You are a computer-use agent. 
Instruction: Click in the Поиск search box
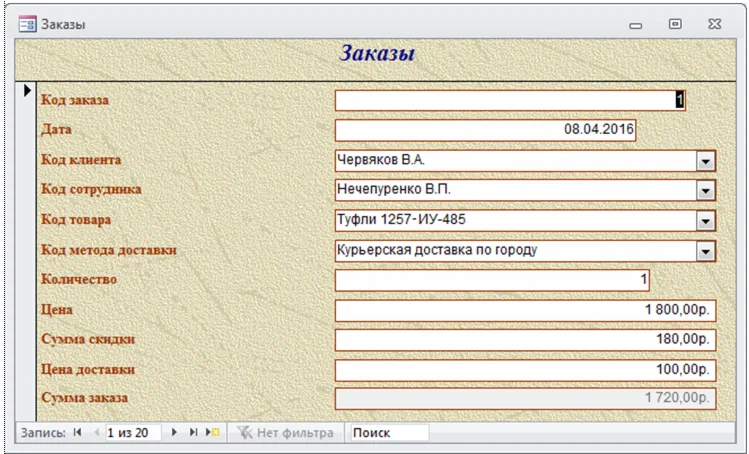tap(387, 433)
